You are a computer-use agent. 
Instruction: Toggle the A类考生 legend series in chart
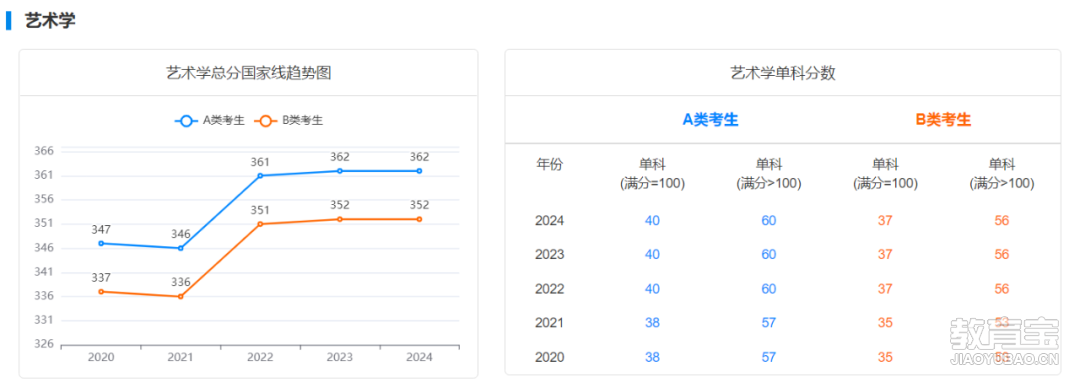(210, 121)
